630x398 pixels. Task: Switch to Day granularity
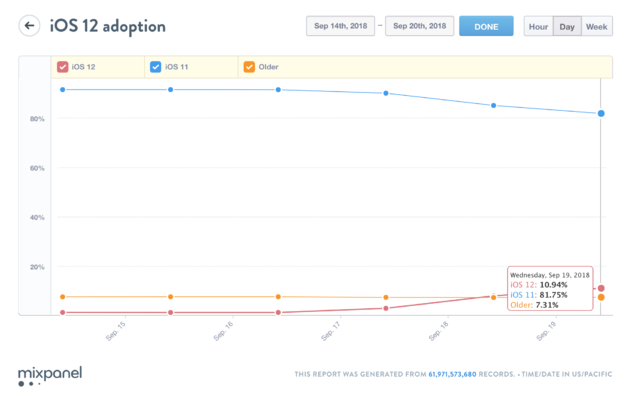pyautogui.click(x=567, y=27)
